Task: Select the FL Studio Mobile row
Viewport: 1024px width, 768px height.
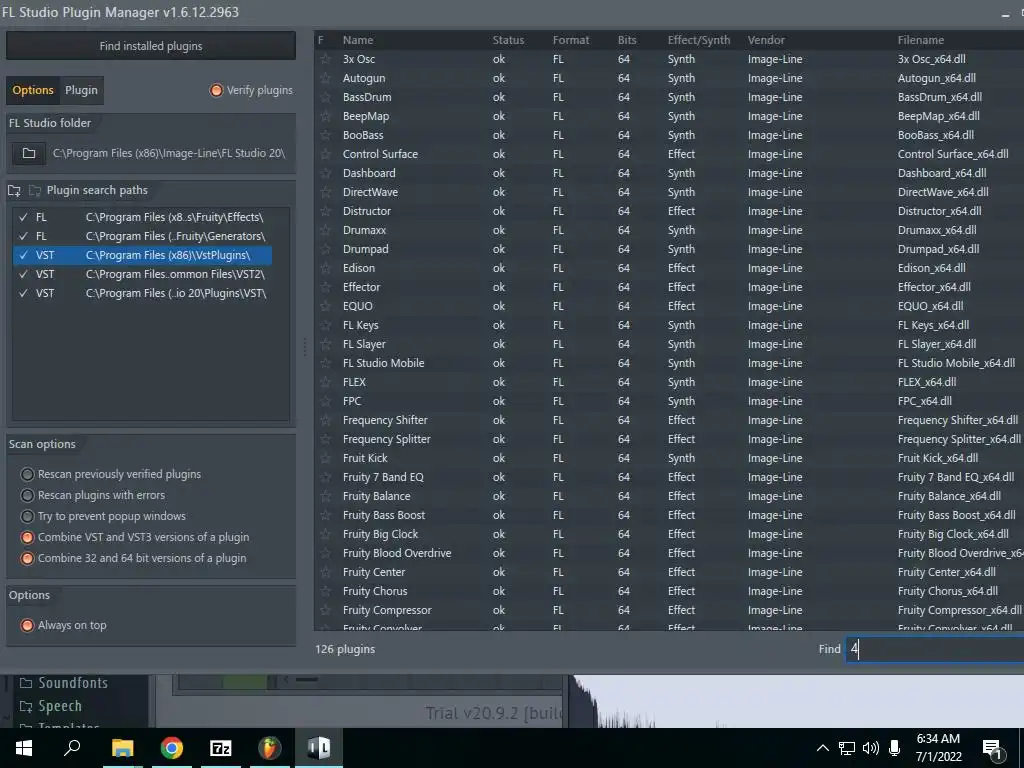Action: (669, 363)
